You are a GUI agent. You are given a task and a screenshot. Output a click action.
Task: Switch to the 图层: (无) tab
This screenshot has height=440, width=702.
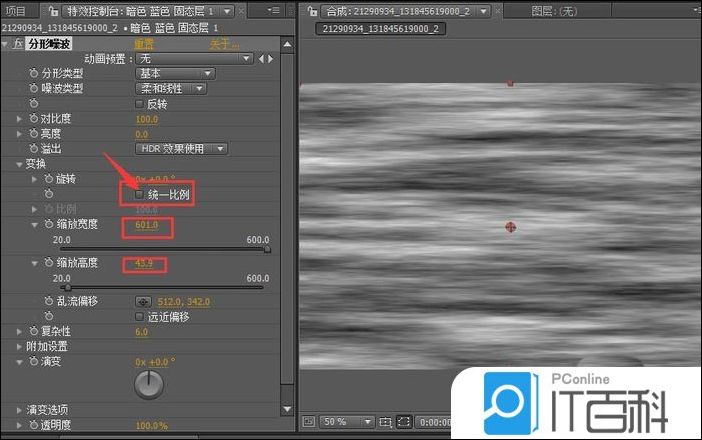pyautogui.click(x=554, y=11)
